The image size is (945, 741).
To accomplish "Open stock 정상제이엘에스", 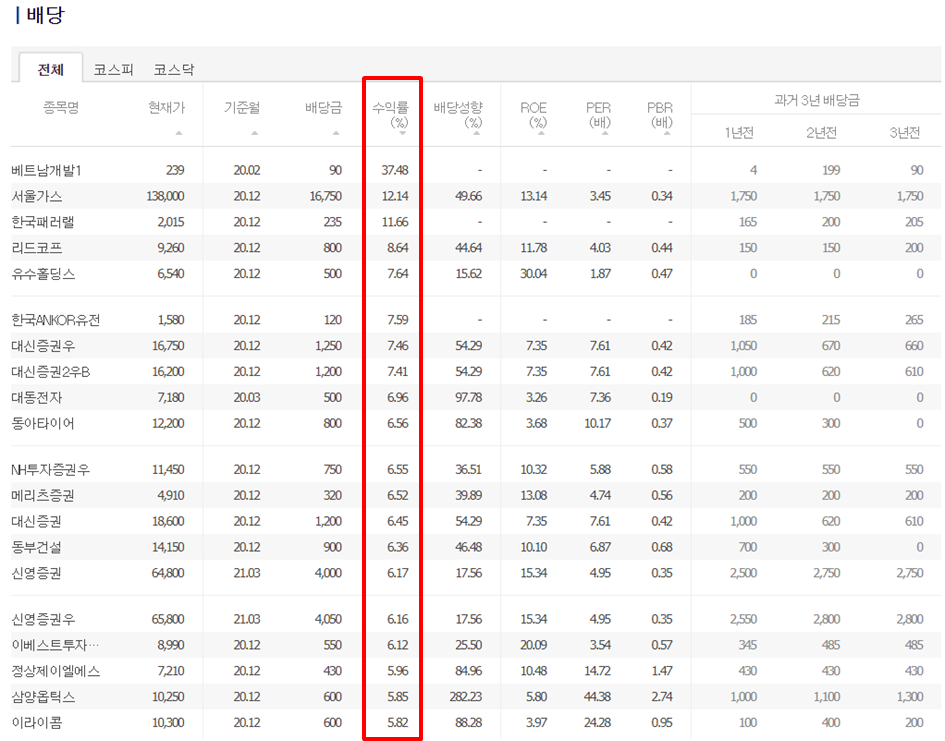I will [55, 671].
